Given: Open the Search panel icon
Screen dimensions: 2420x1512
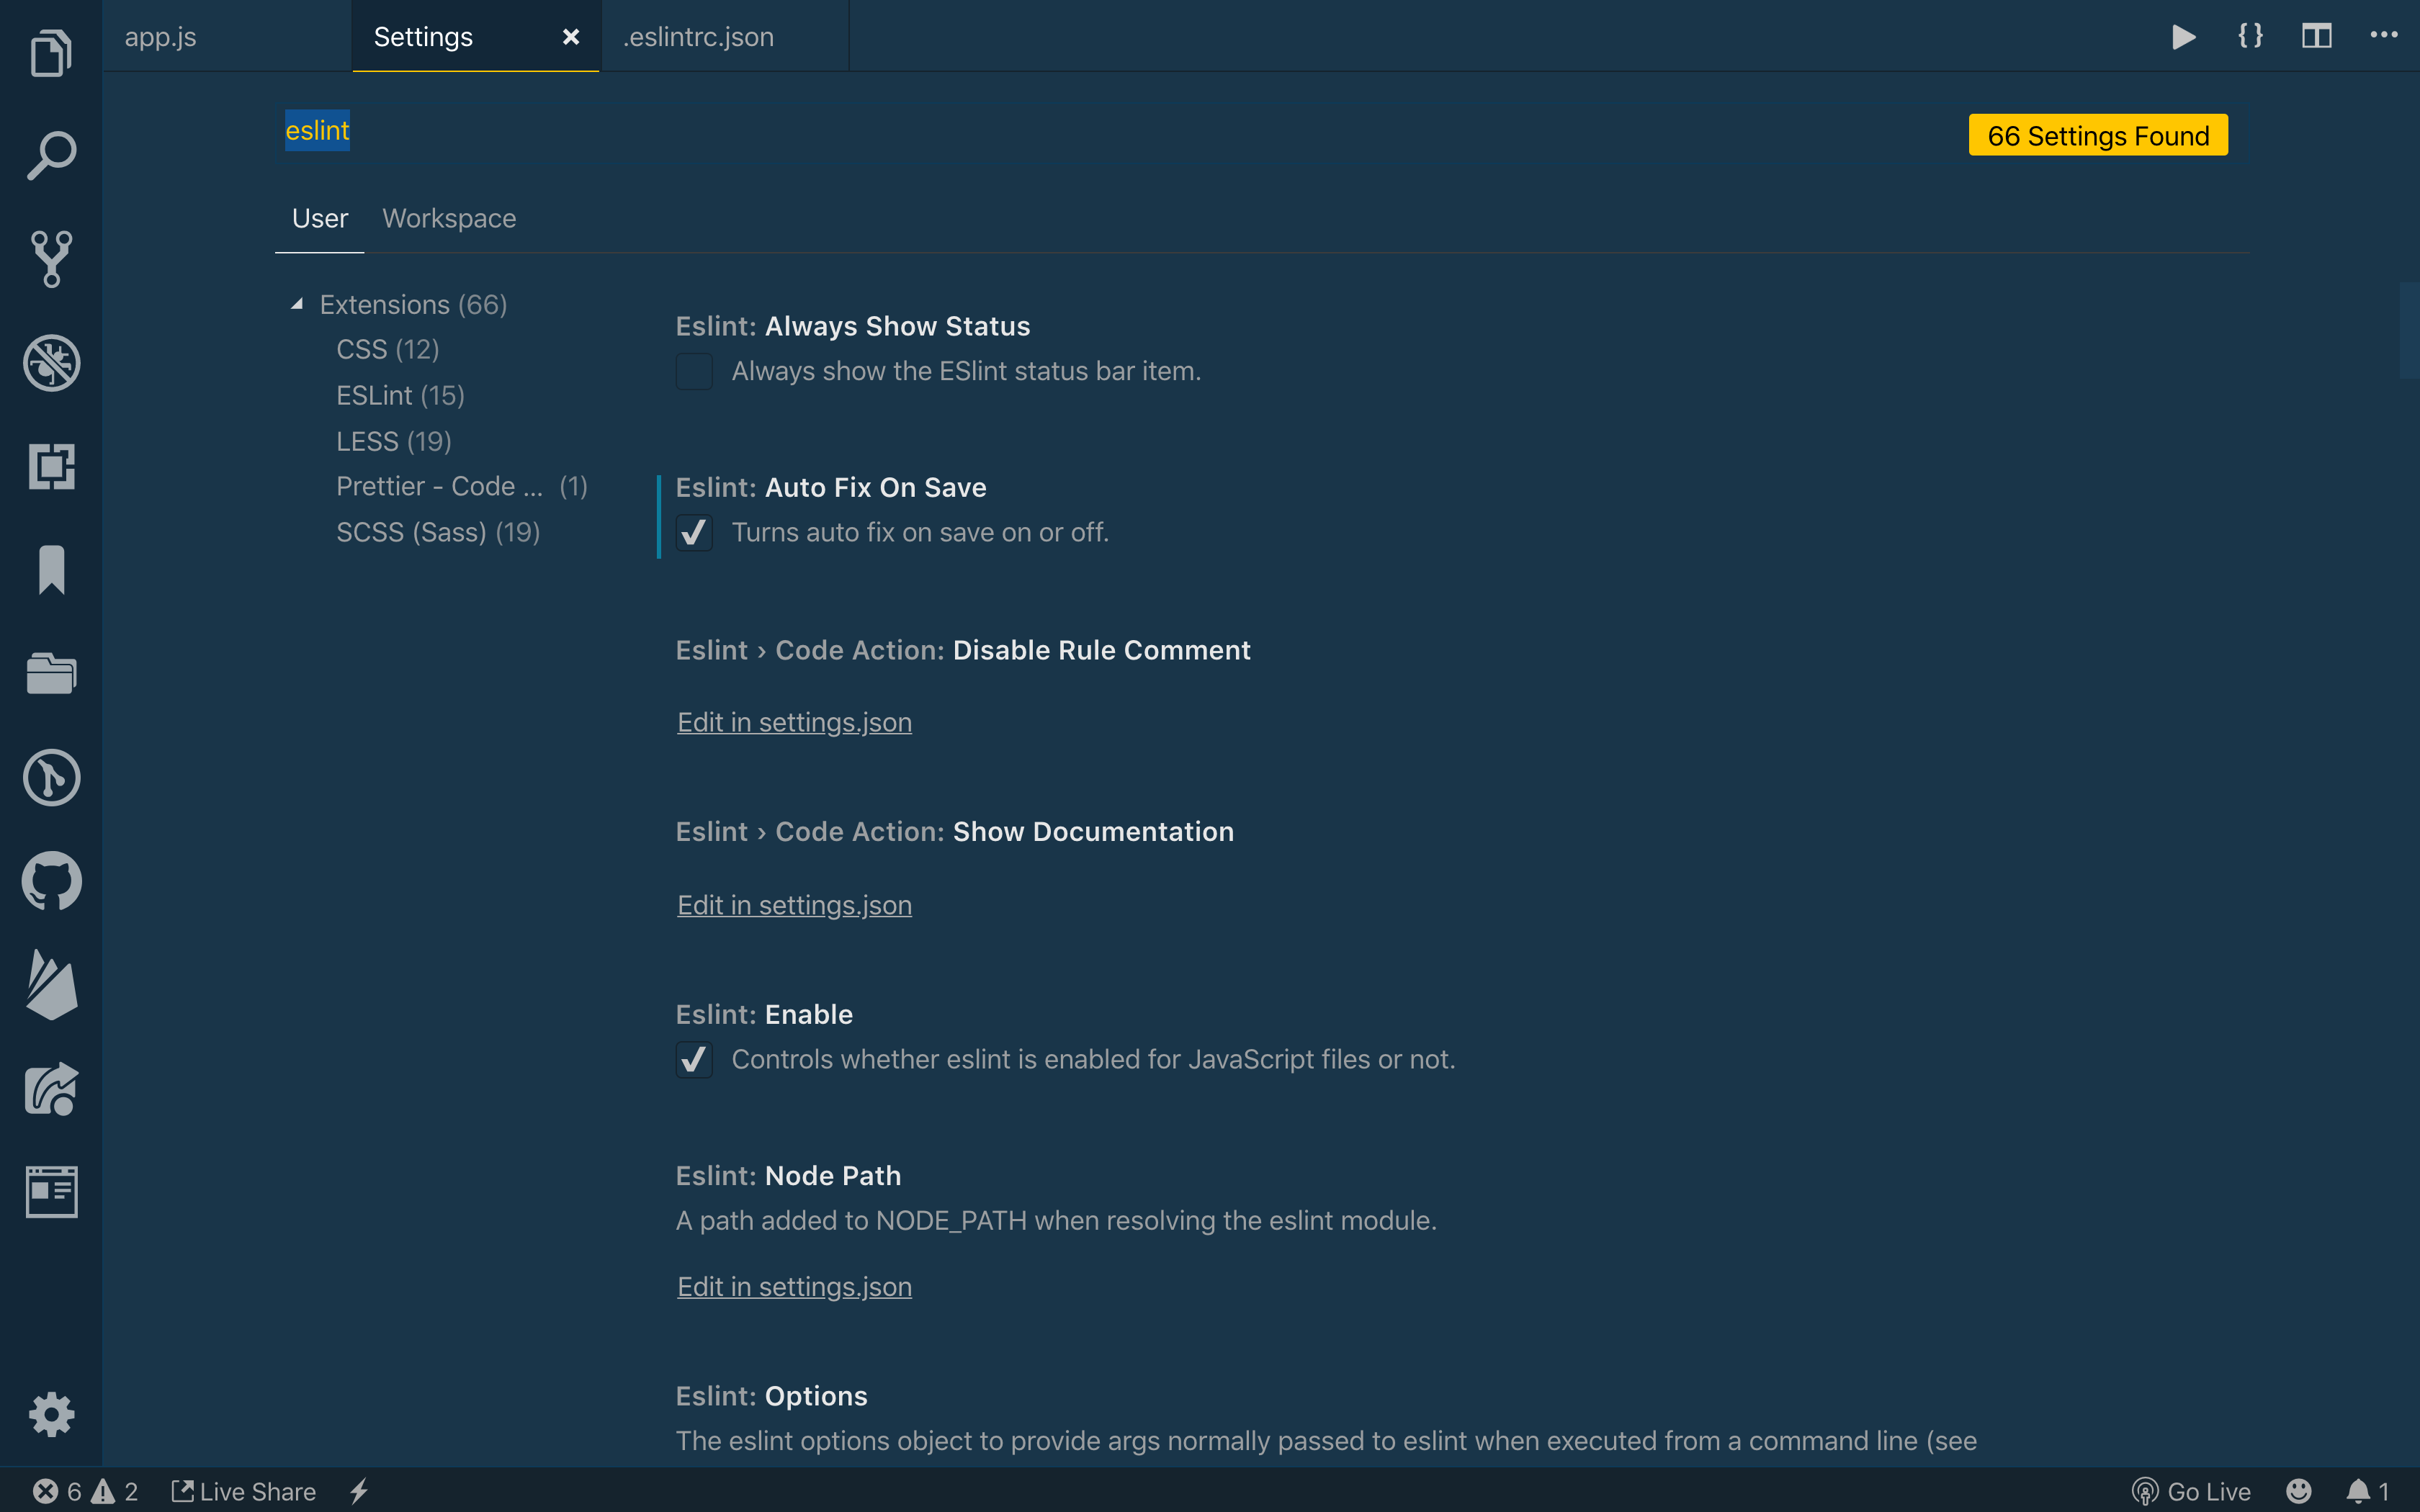Looking at the screenshot, I should tap(51, 156).
